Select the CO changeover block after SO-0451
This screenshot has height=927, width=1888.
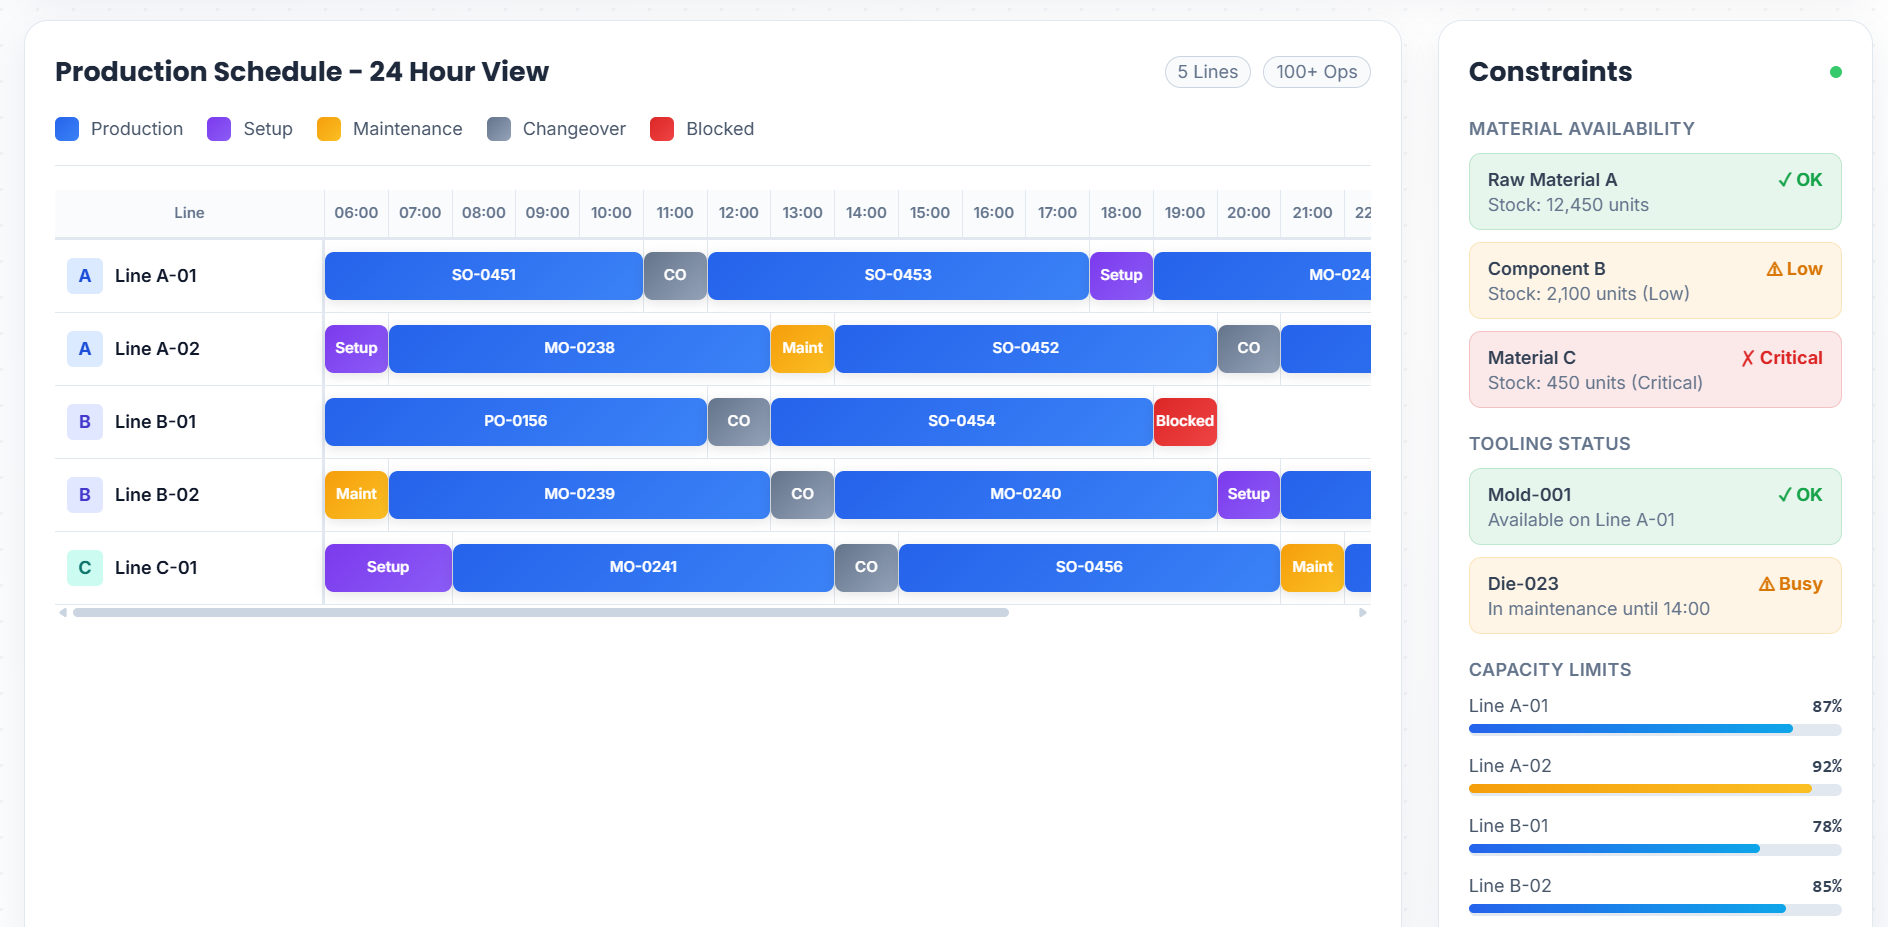[x=675, y=276]
